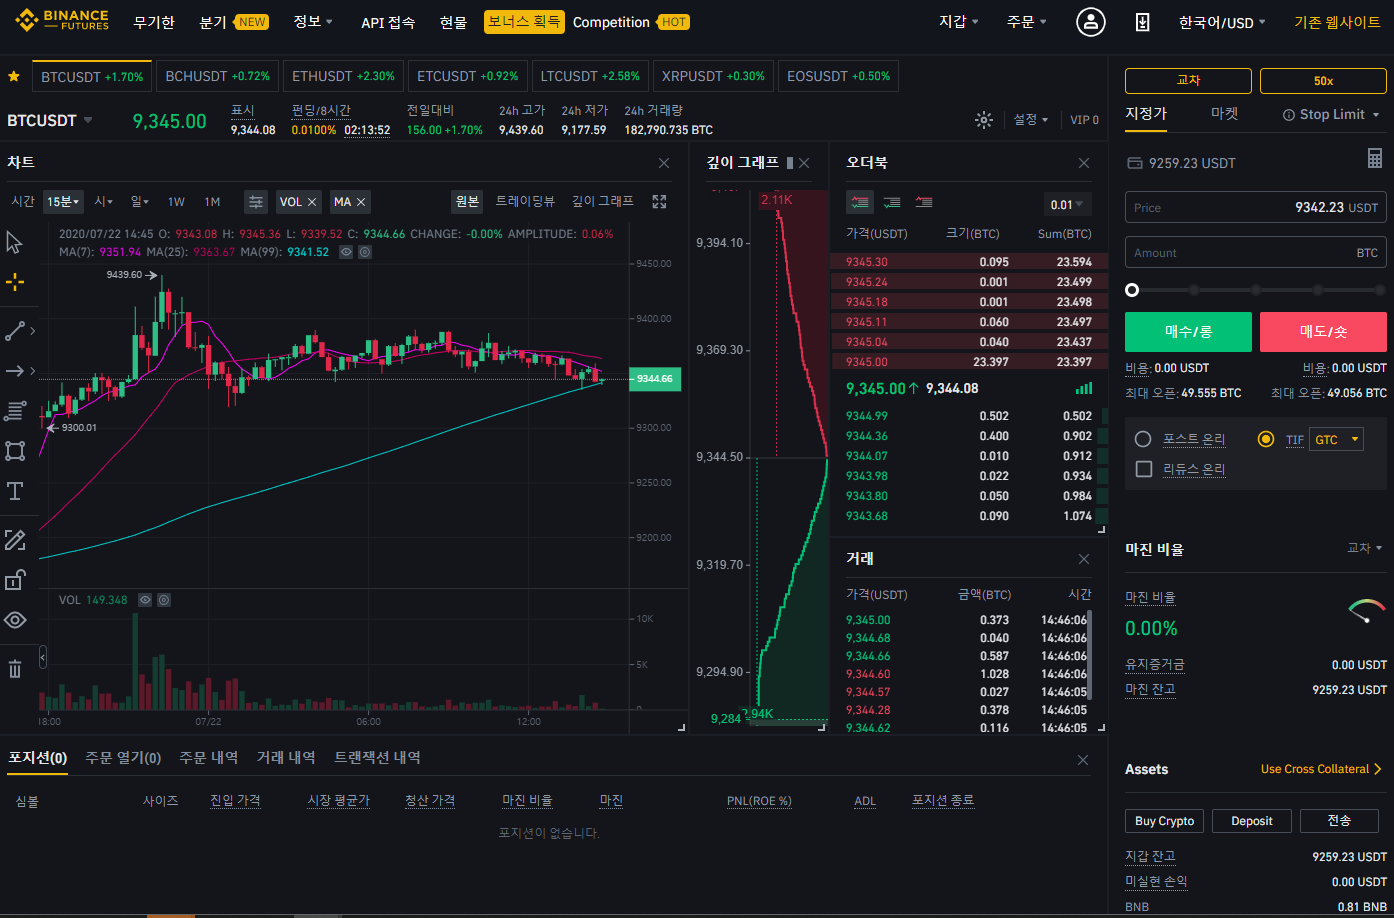Show asks-only order book view
The width and height of the screenshot is (1394, 918).
point(924,202)
